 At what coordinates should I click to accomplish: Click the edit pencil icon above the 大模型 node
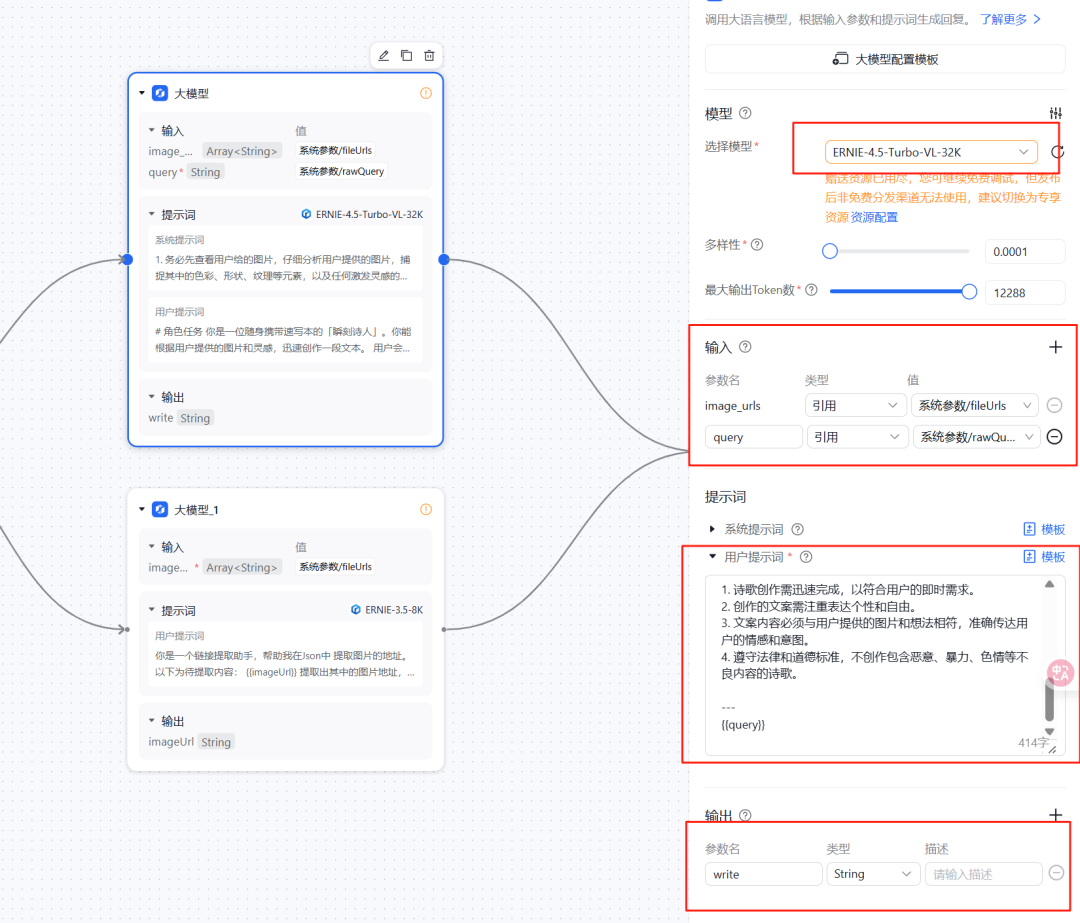(384, 56)
